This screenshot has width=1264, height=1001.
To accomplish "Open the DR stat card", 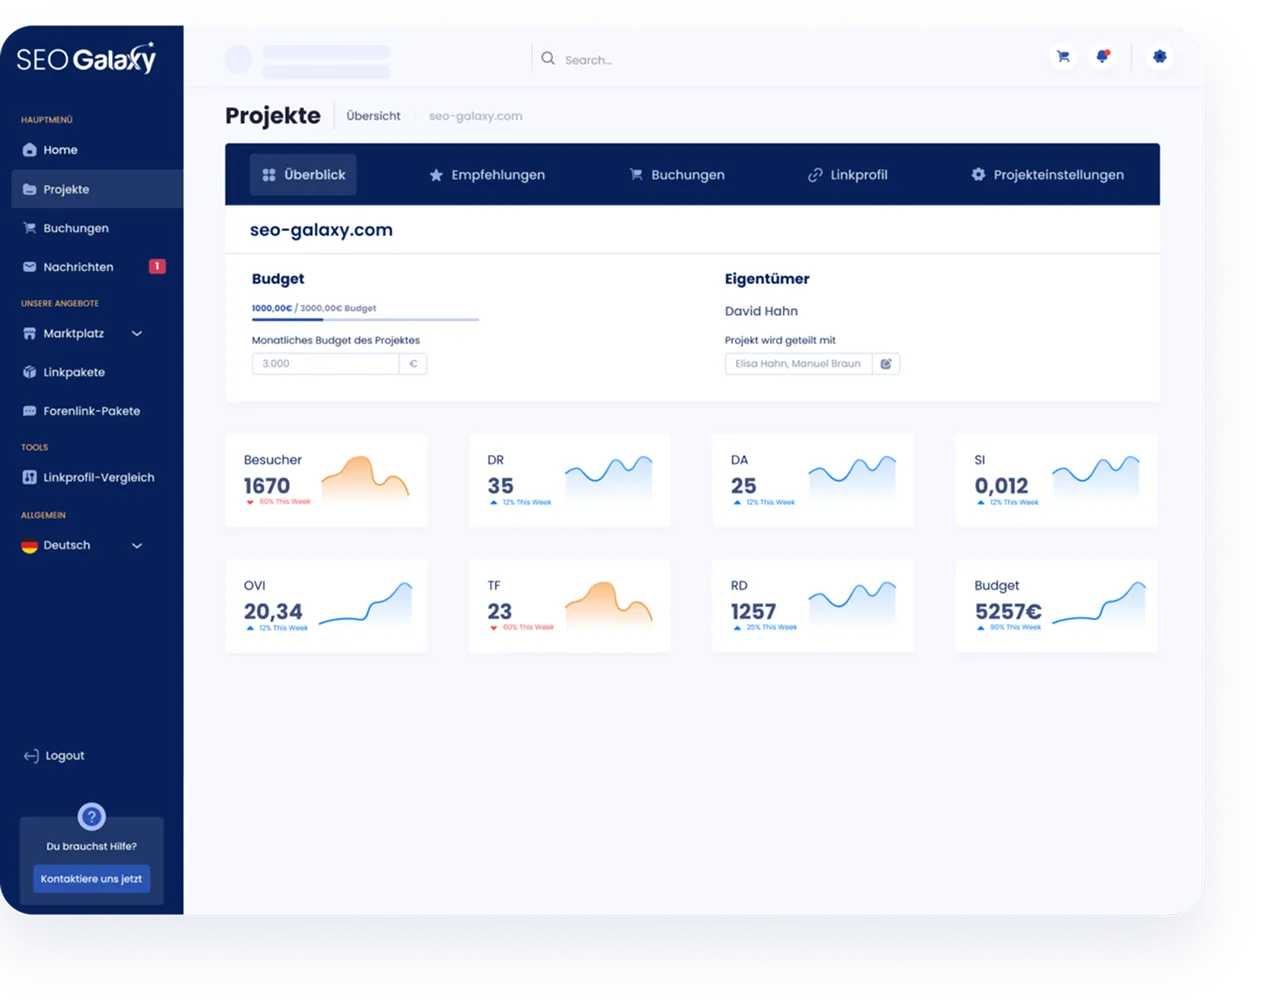I will (x=570, y=480).
